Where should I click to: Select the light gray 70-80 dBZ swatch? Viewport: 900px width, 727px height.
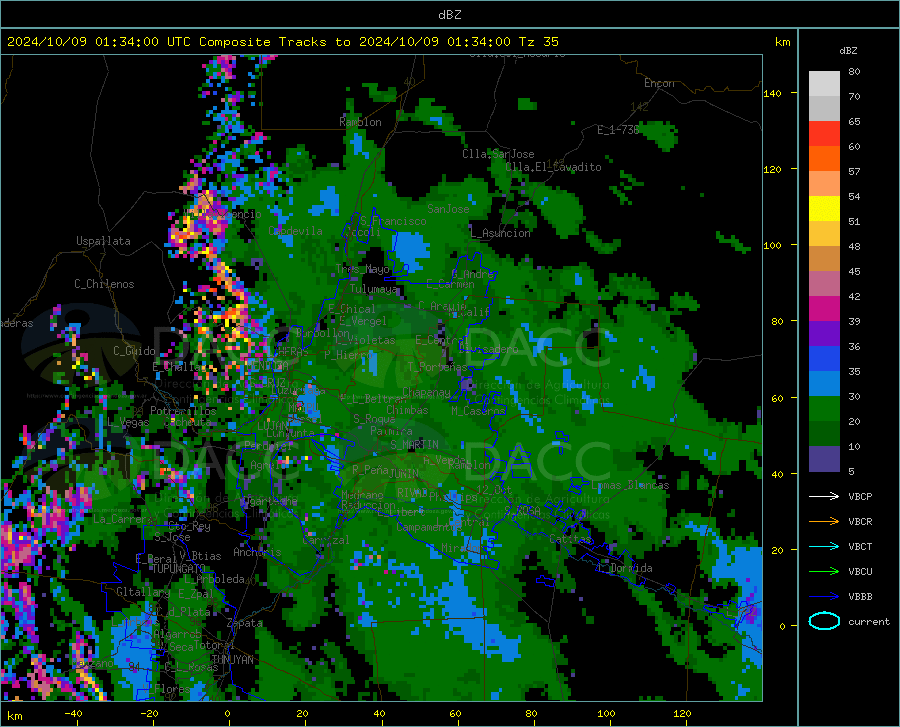[x=824, y=84]
